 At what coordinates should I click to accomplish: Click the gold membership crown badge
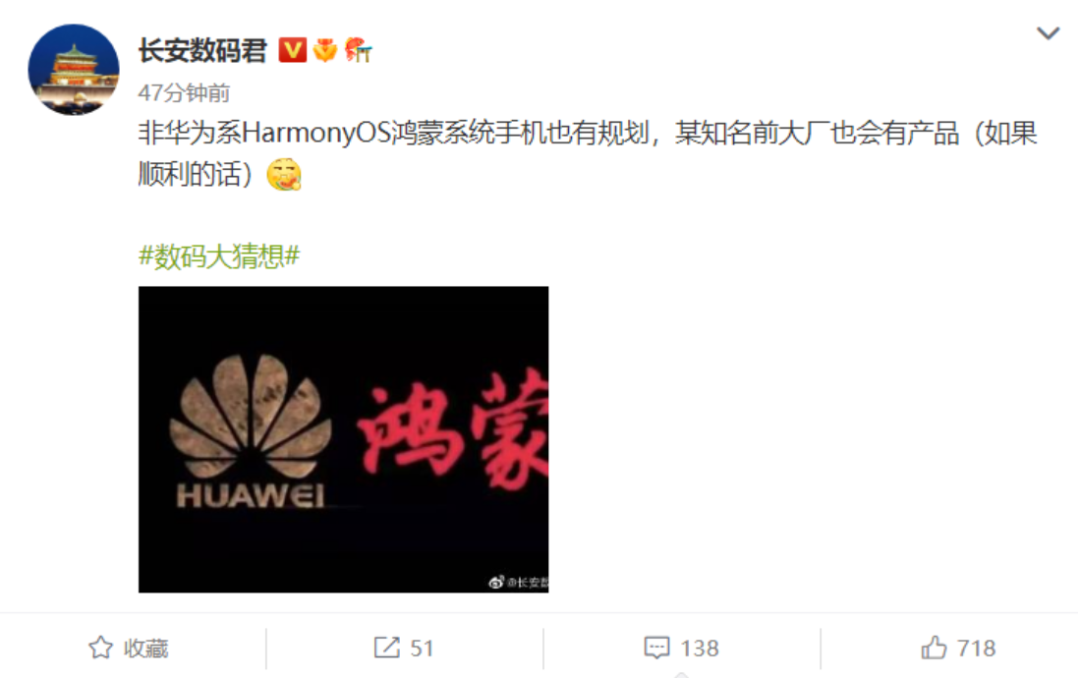tap(325, 50)
